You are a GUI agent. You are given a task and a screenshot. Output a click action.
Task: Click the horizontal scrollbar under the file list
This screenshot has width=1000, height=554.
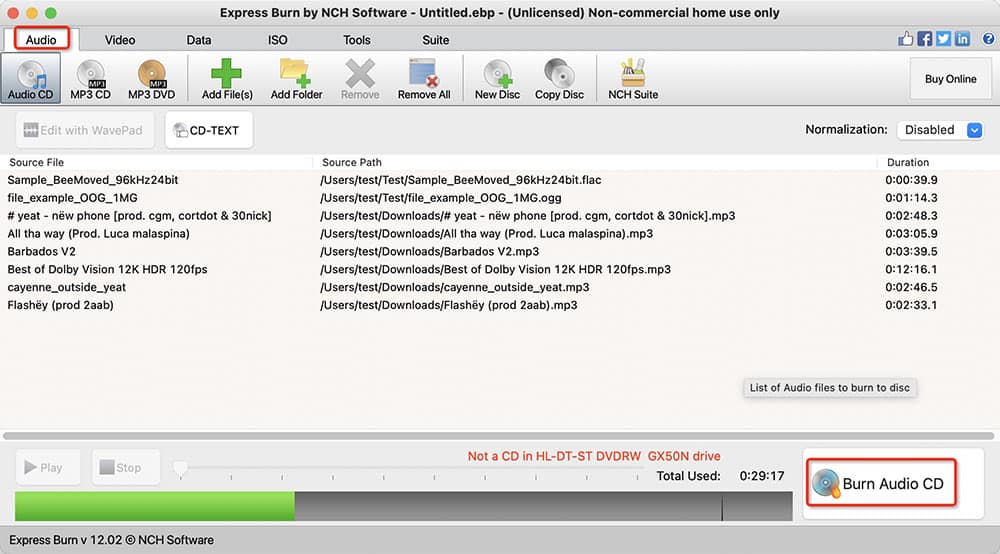tap(499, 436)
